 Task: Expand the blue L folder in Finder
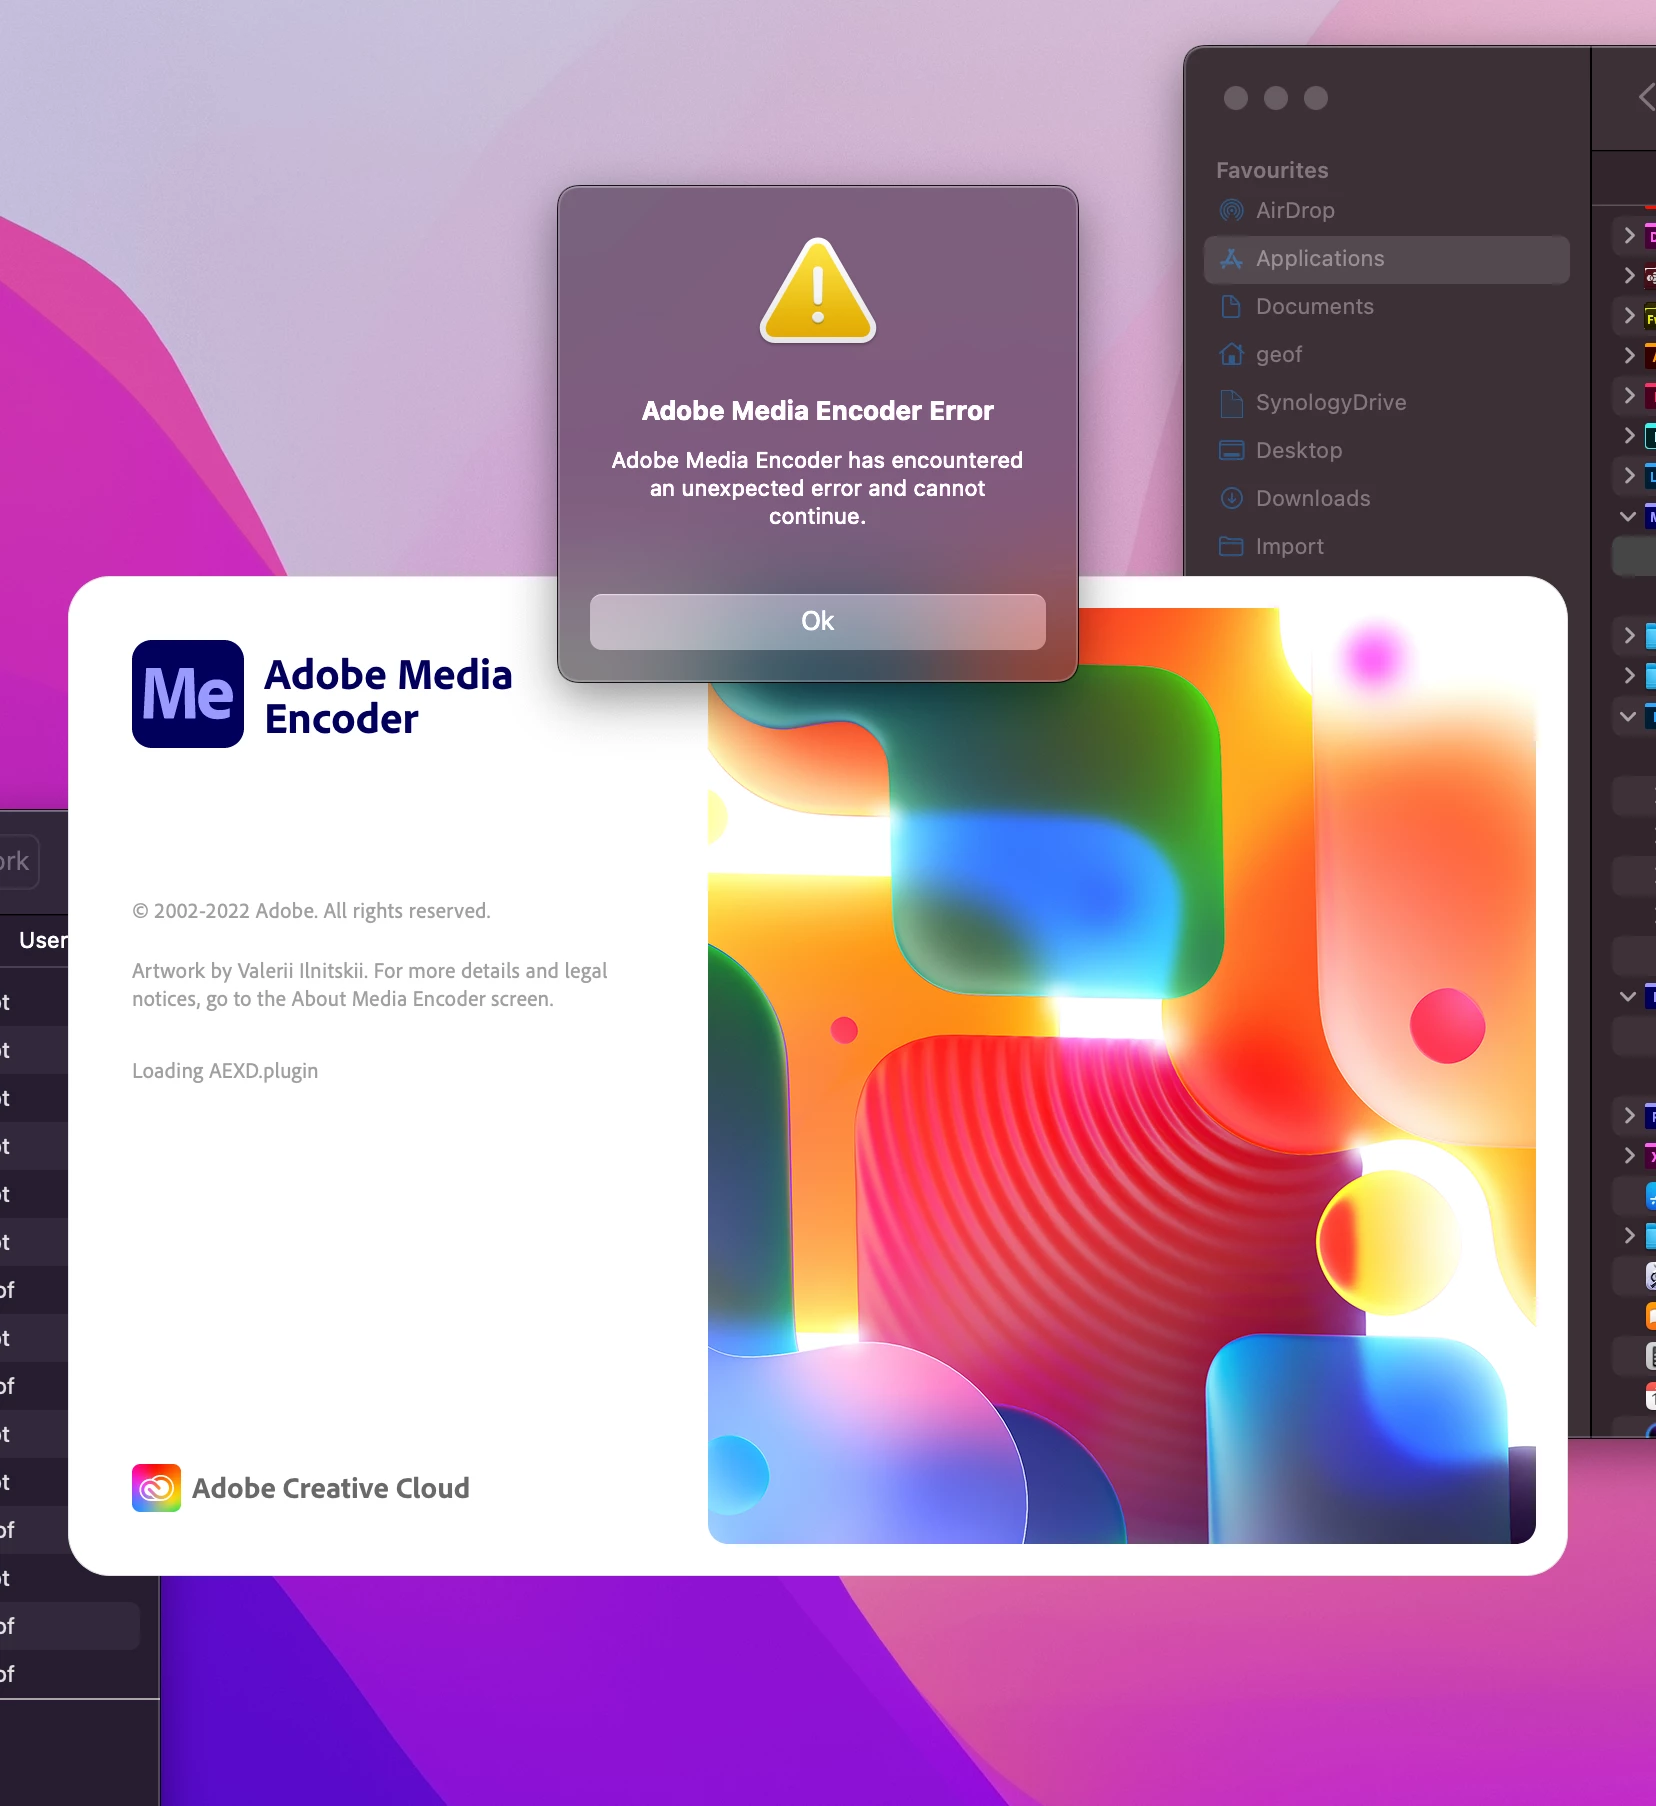pos(1629,476)
